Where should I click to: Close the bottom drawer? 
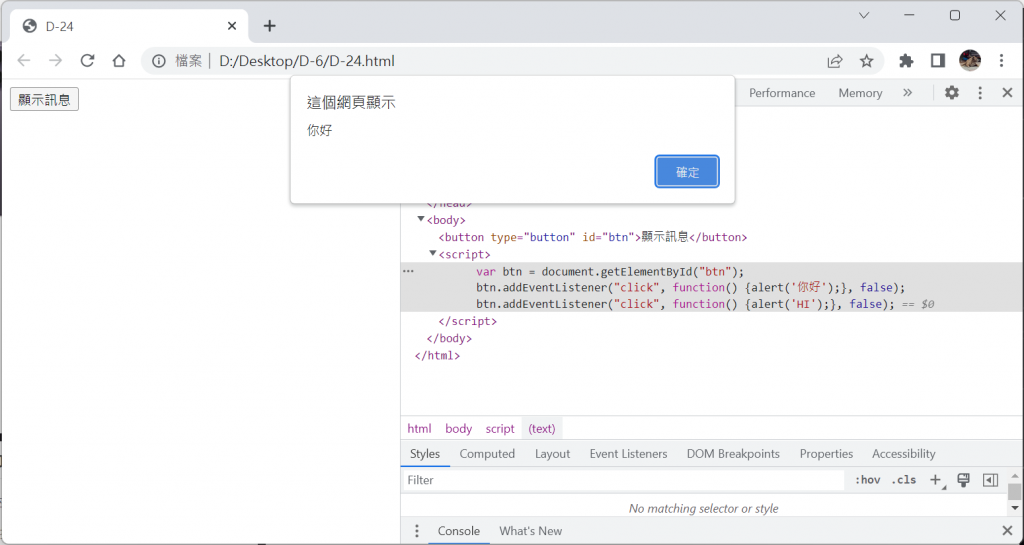(x=1007, y=531)
